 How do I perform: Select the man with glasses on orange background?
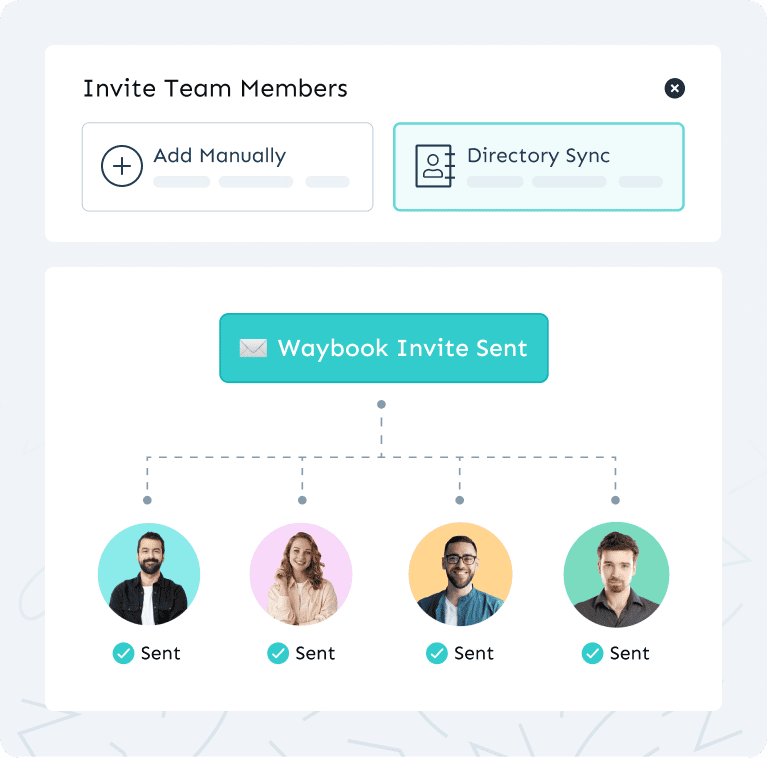460,574
